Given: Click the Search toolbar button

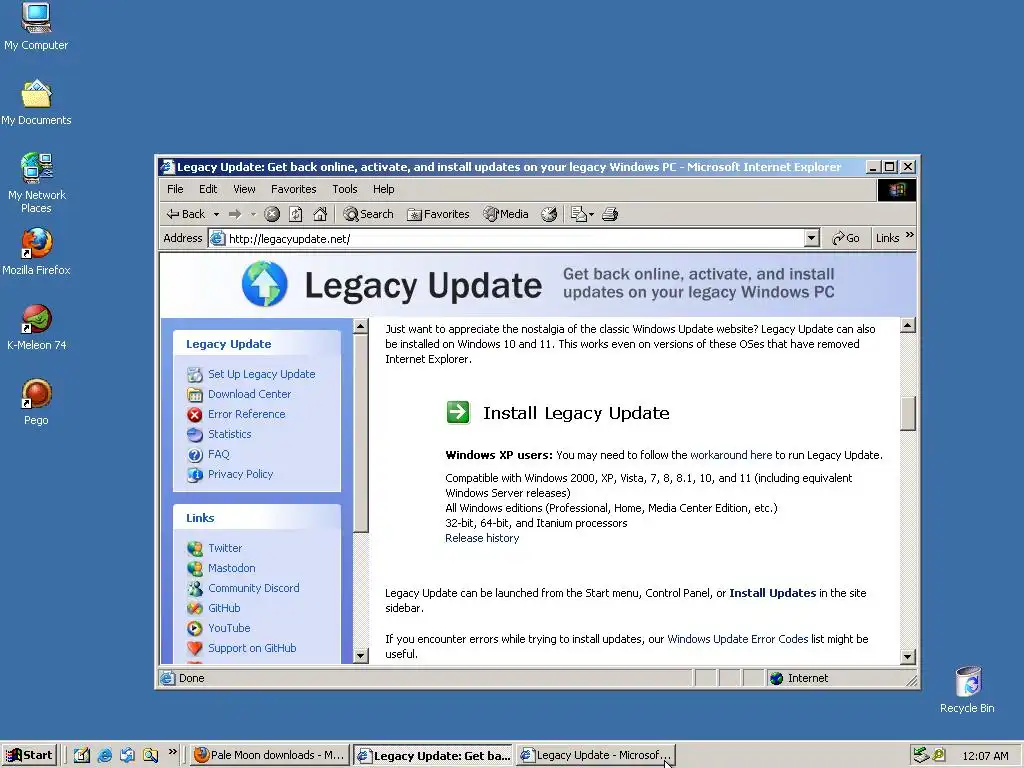Looking at the screenshot, I should click(x=368, y=214).
